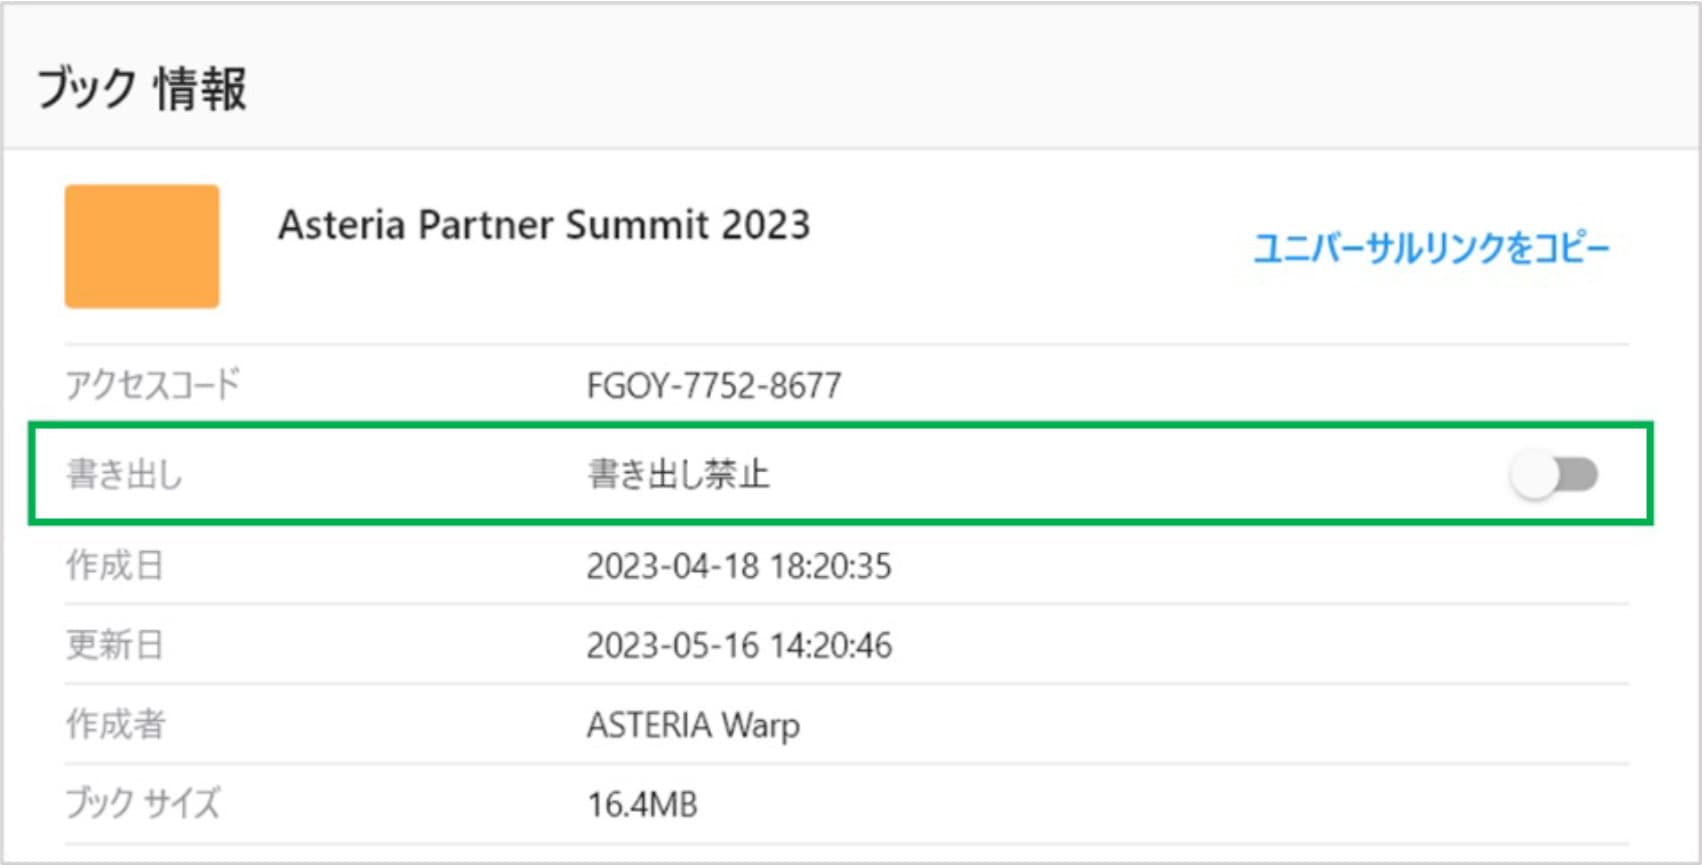Click the ブック サイズ label

point(142,803)
